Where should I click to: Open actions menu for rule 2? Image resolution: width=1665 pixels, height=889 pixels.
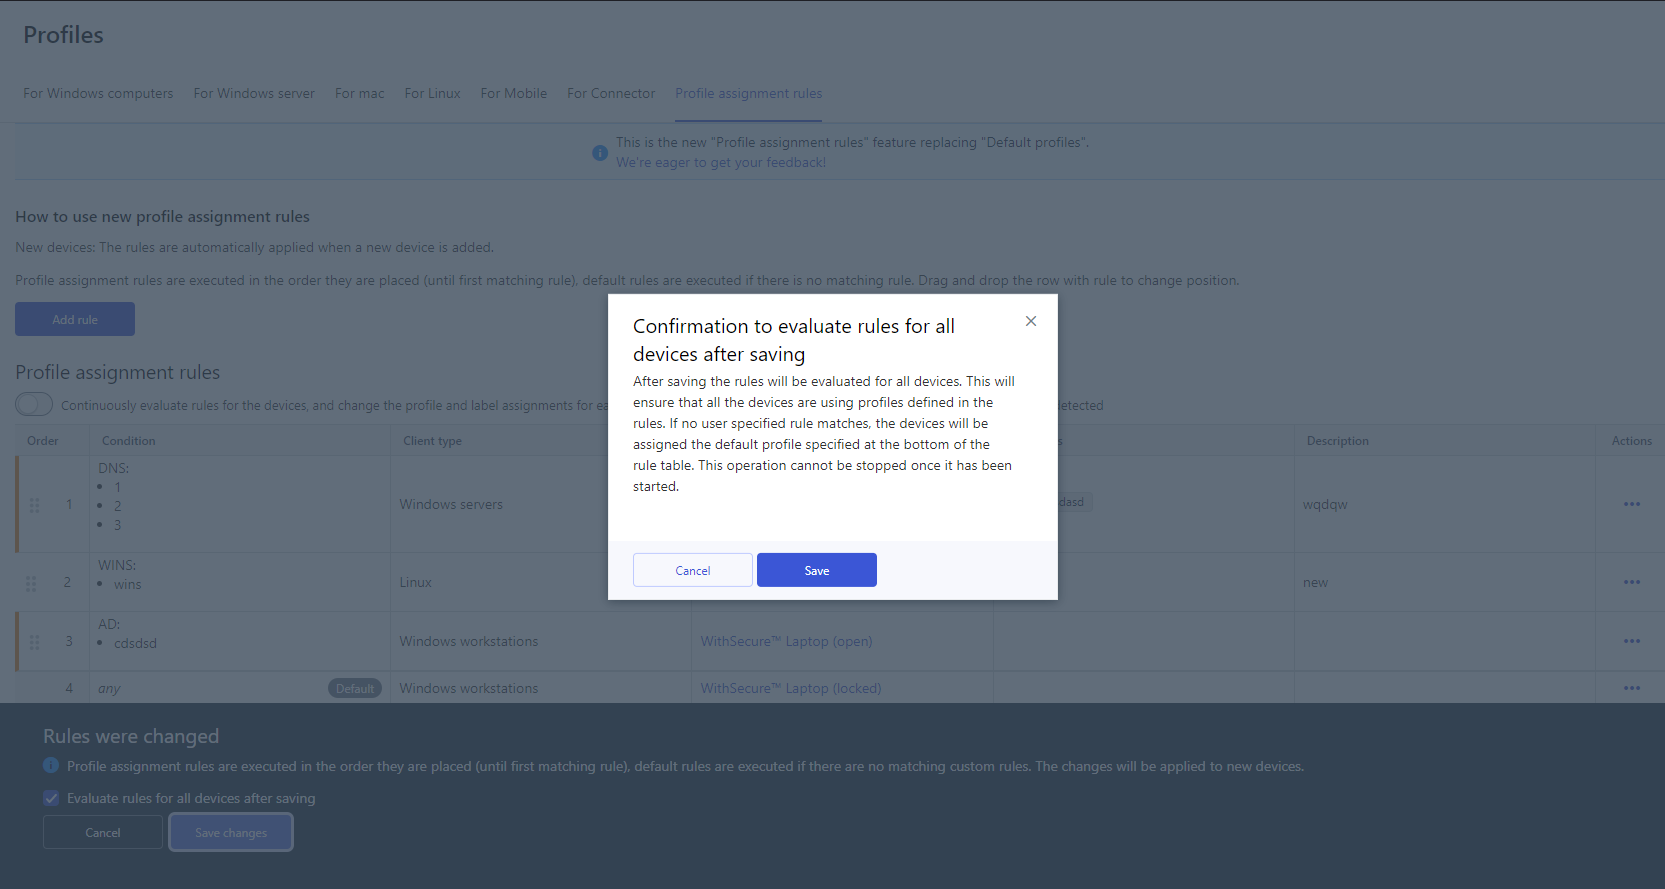(x=1632, y=582)
